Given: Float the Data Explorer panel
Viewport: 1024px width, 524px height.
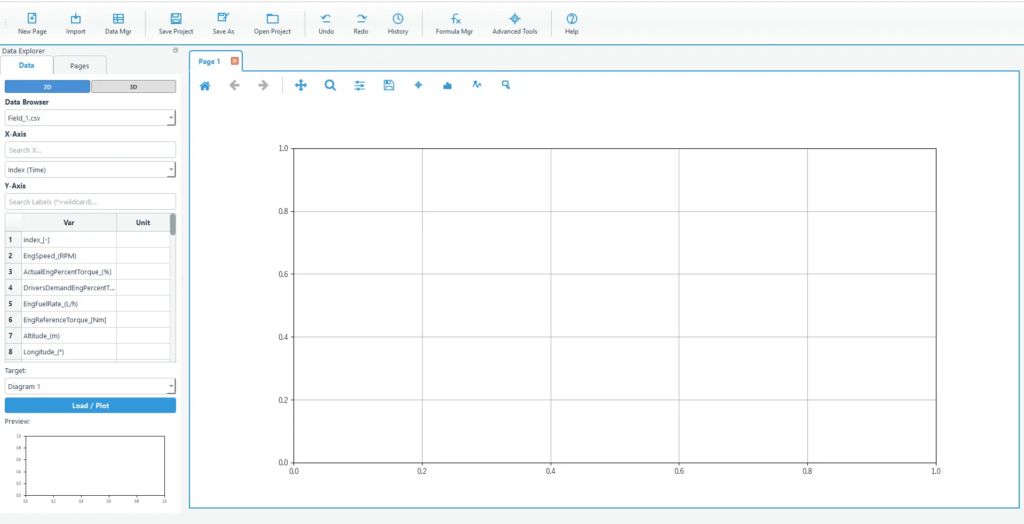Looking at the screenshot, I should coord(175,50).
